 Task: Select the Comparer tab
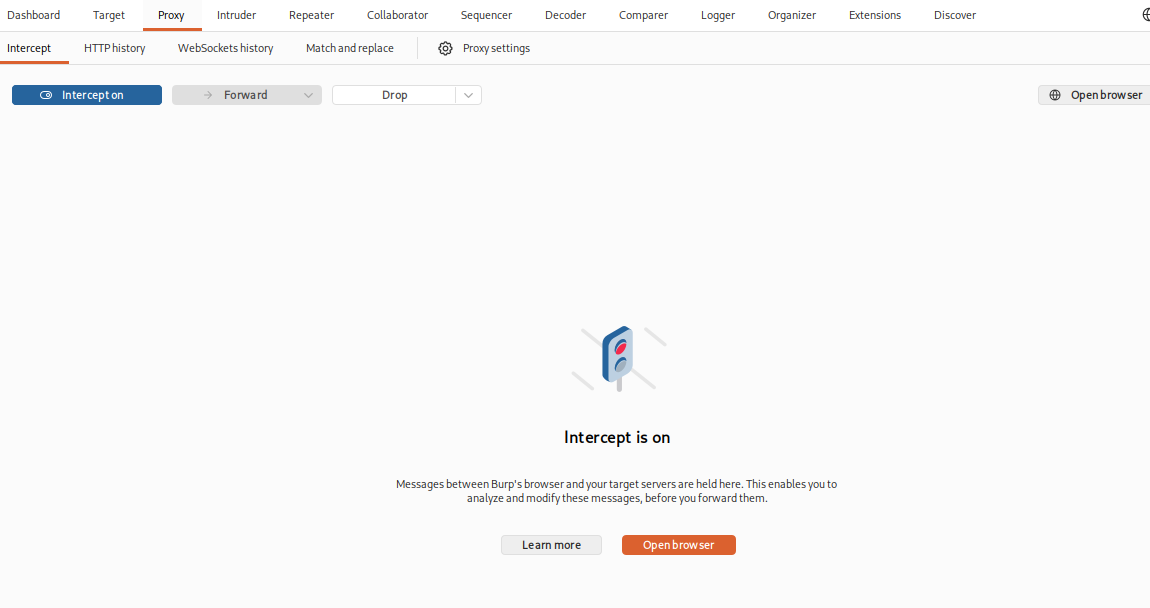[x=643, y=15]
